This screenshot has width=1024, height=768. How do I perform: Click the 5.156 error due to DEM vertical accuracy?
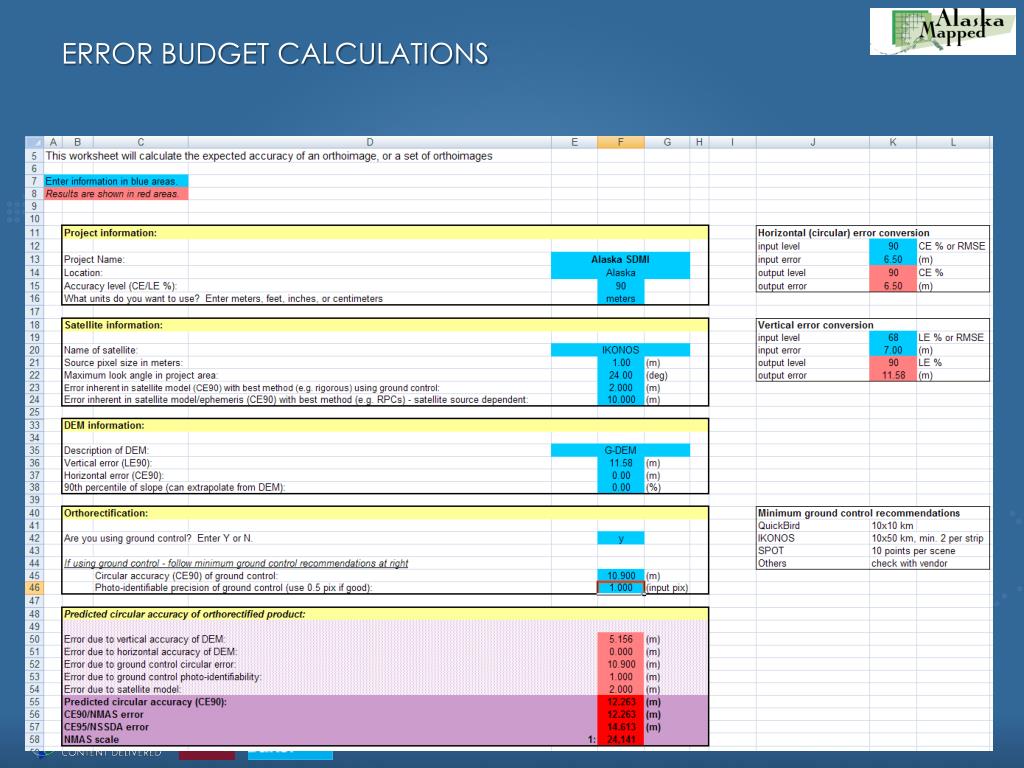[620, 639]
